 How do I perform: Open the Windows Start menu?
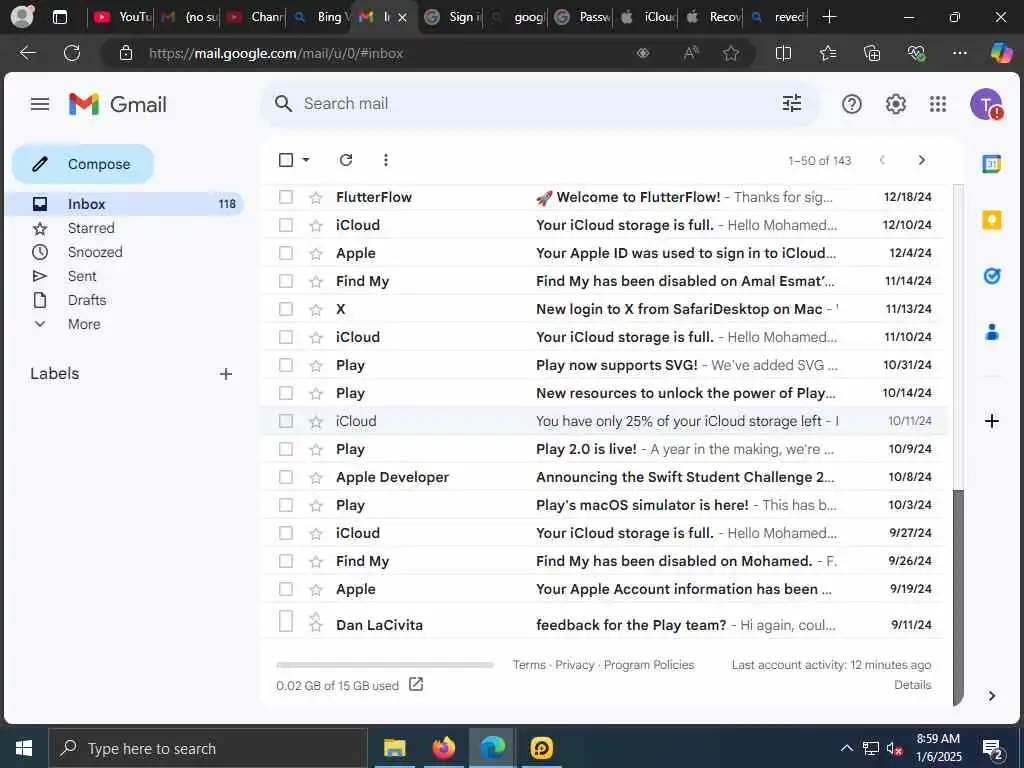click(24, 748)
